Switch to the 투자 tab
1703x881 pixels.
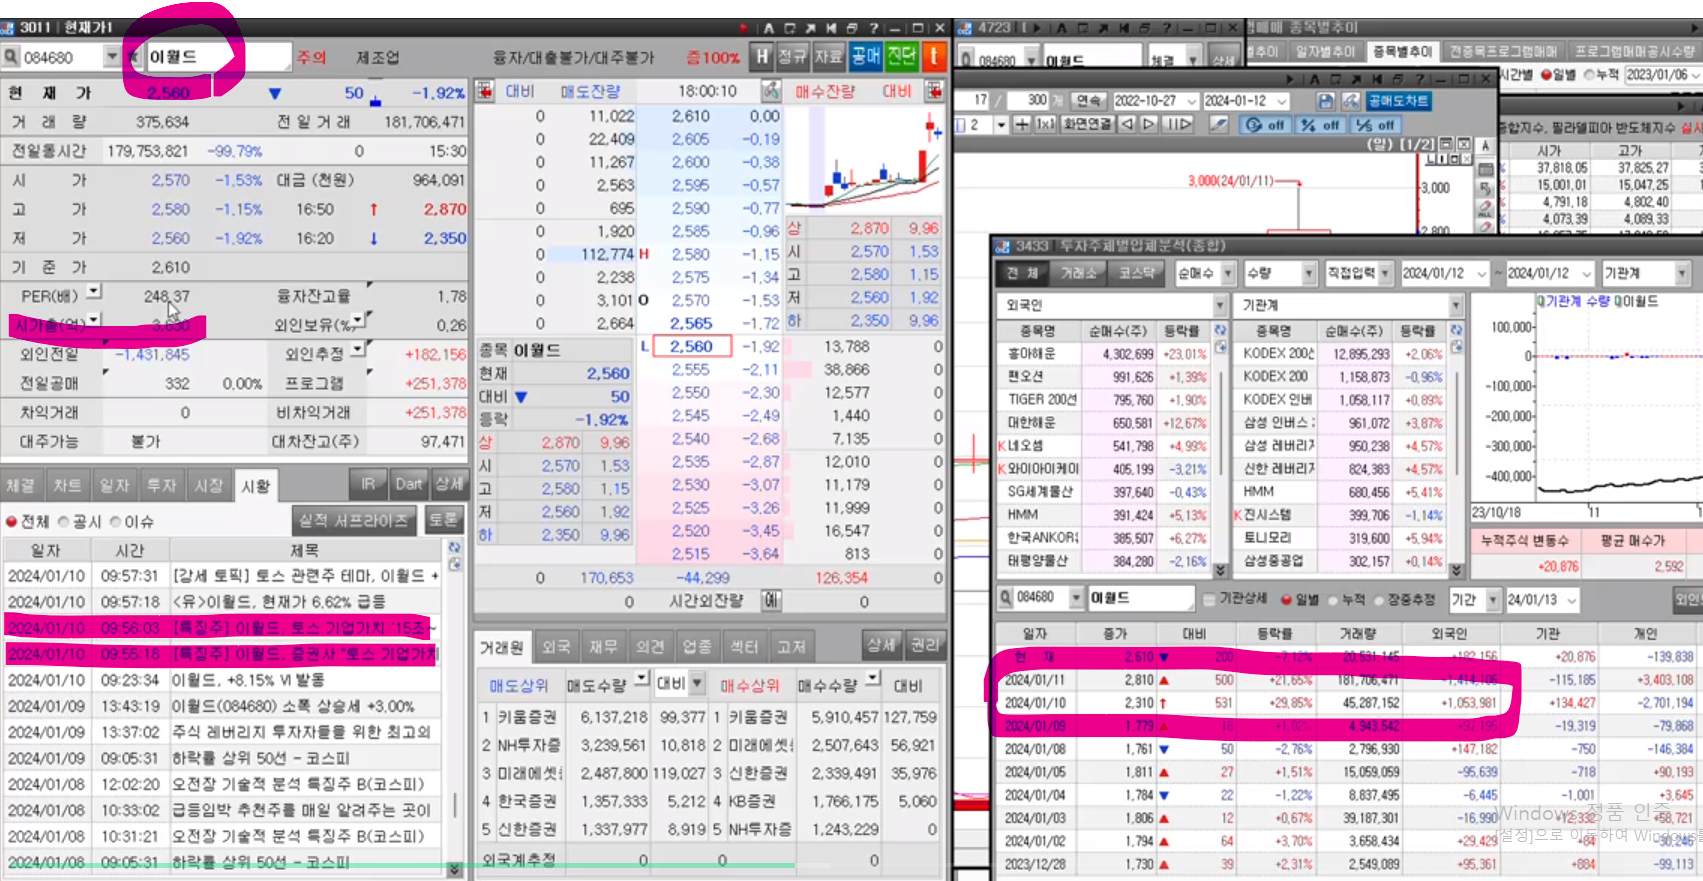click(x=161, y=485)
